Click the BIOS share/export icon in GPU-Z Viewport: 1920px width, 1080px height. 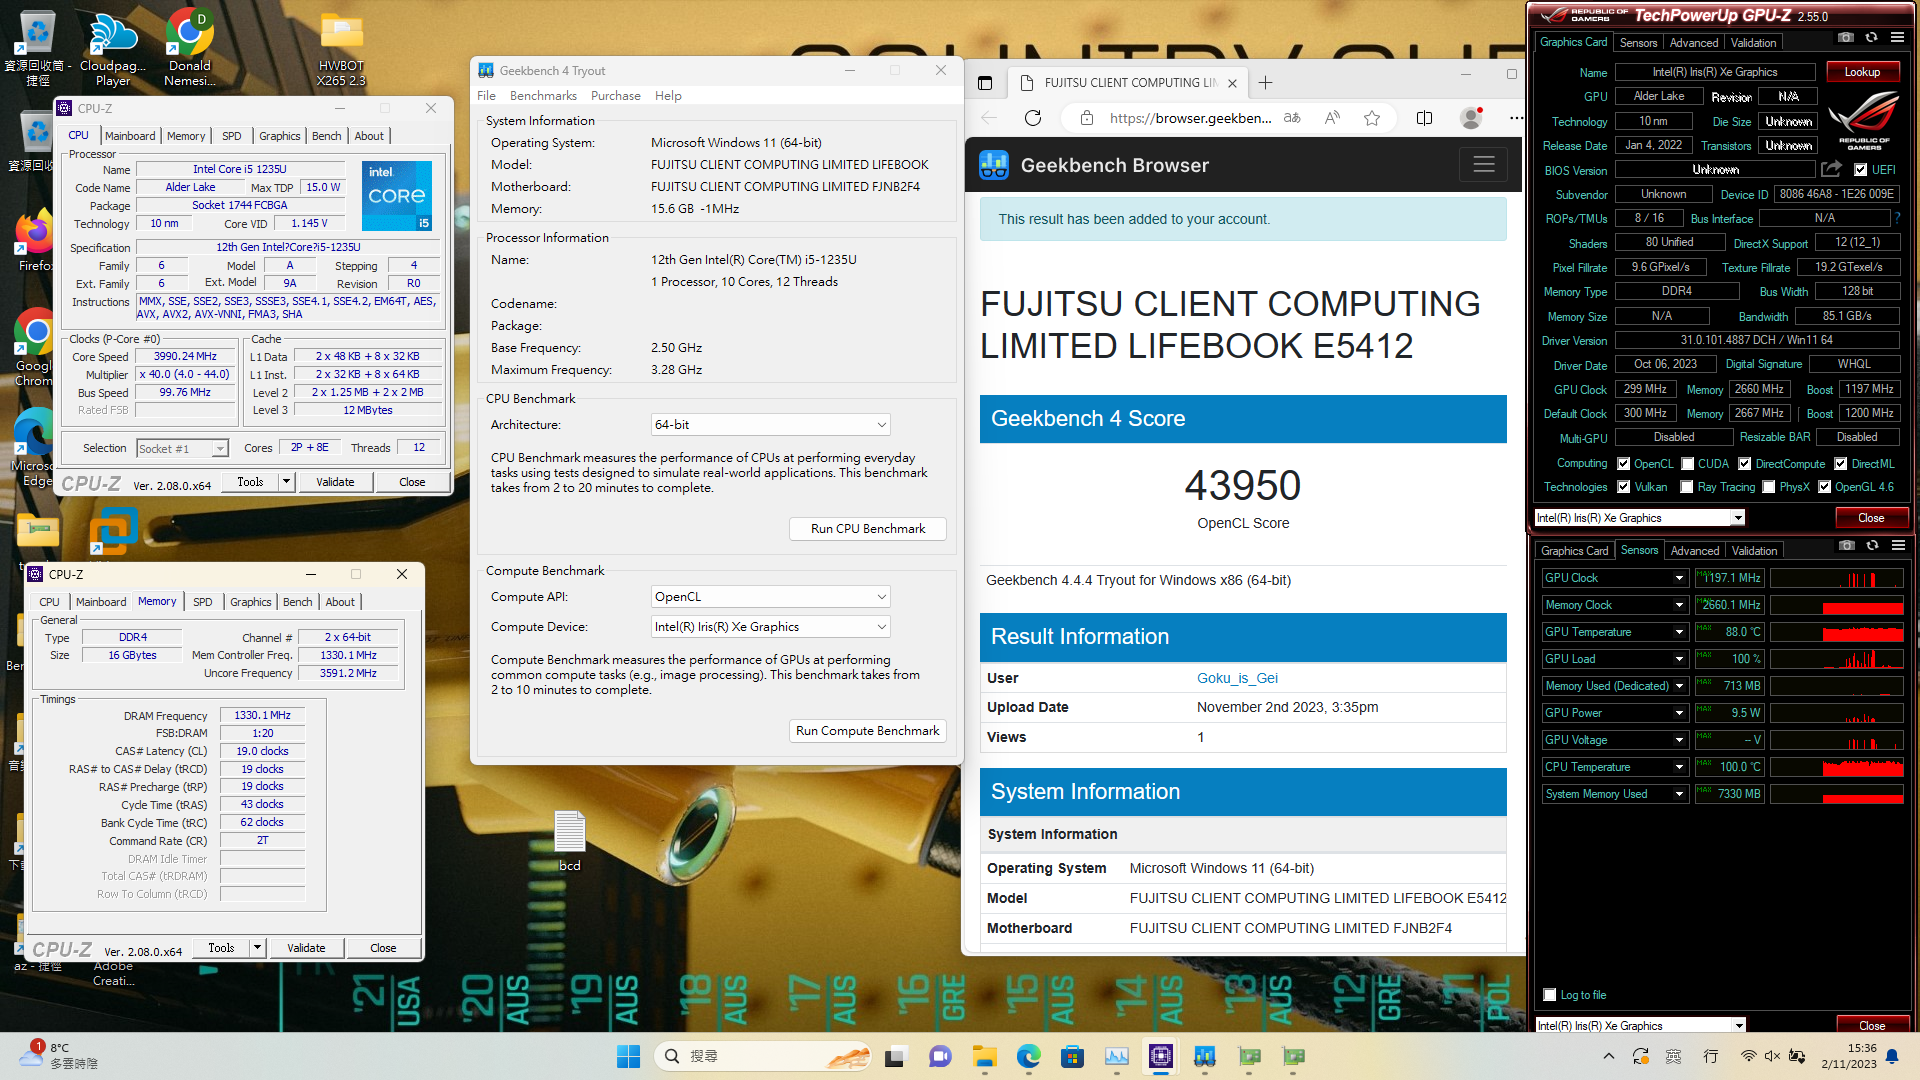coord(1831,169)
